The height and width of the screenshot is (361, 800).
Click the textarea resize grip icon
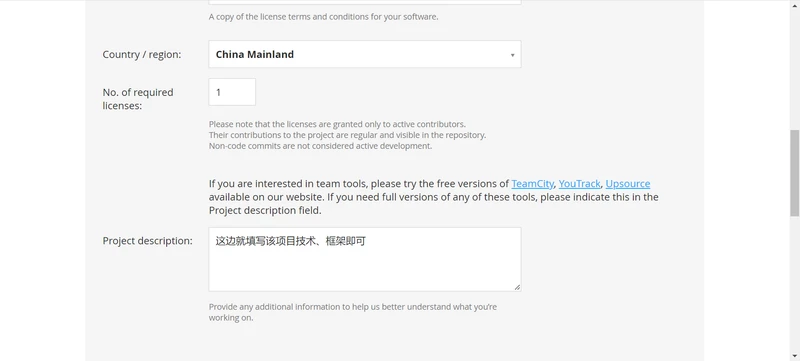517,287
